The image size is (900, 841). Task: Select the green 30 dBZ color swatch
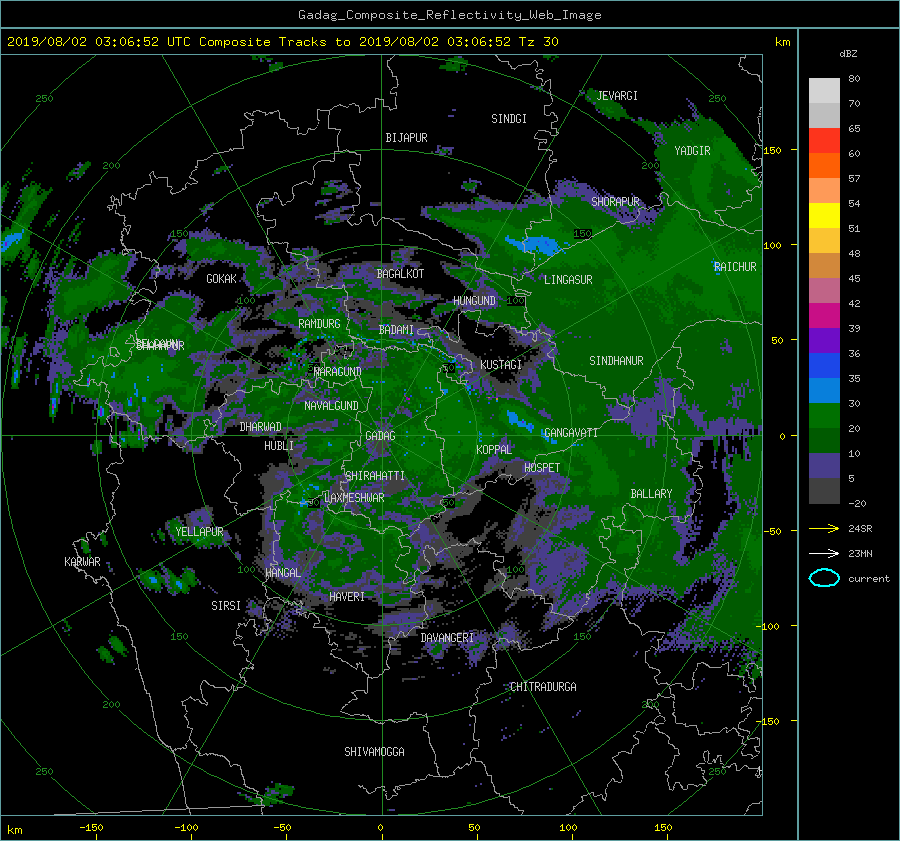824,415
